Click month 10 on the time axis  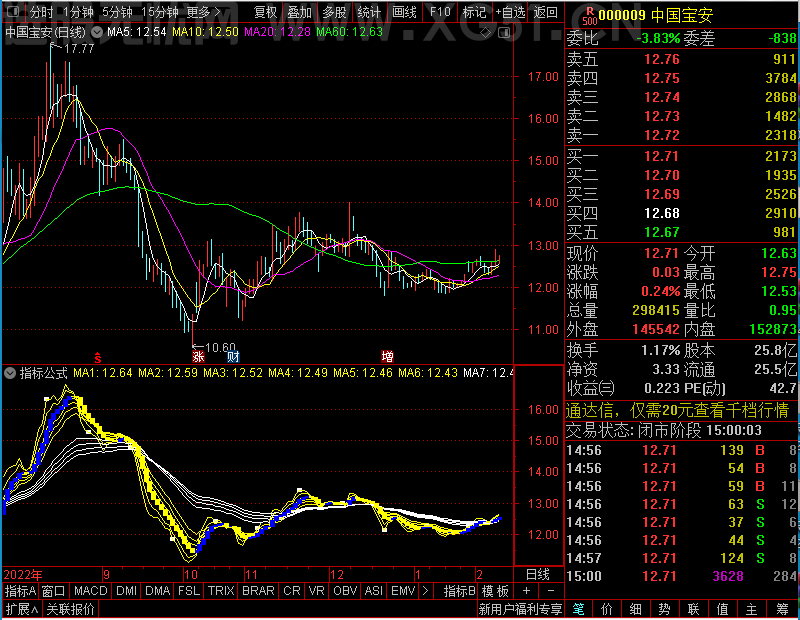tap(191, 575)
